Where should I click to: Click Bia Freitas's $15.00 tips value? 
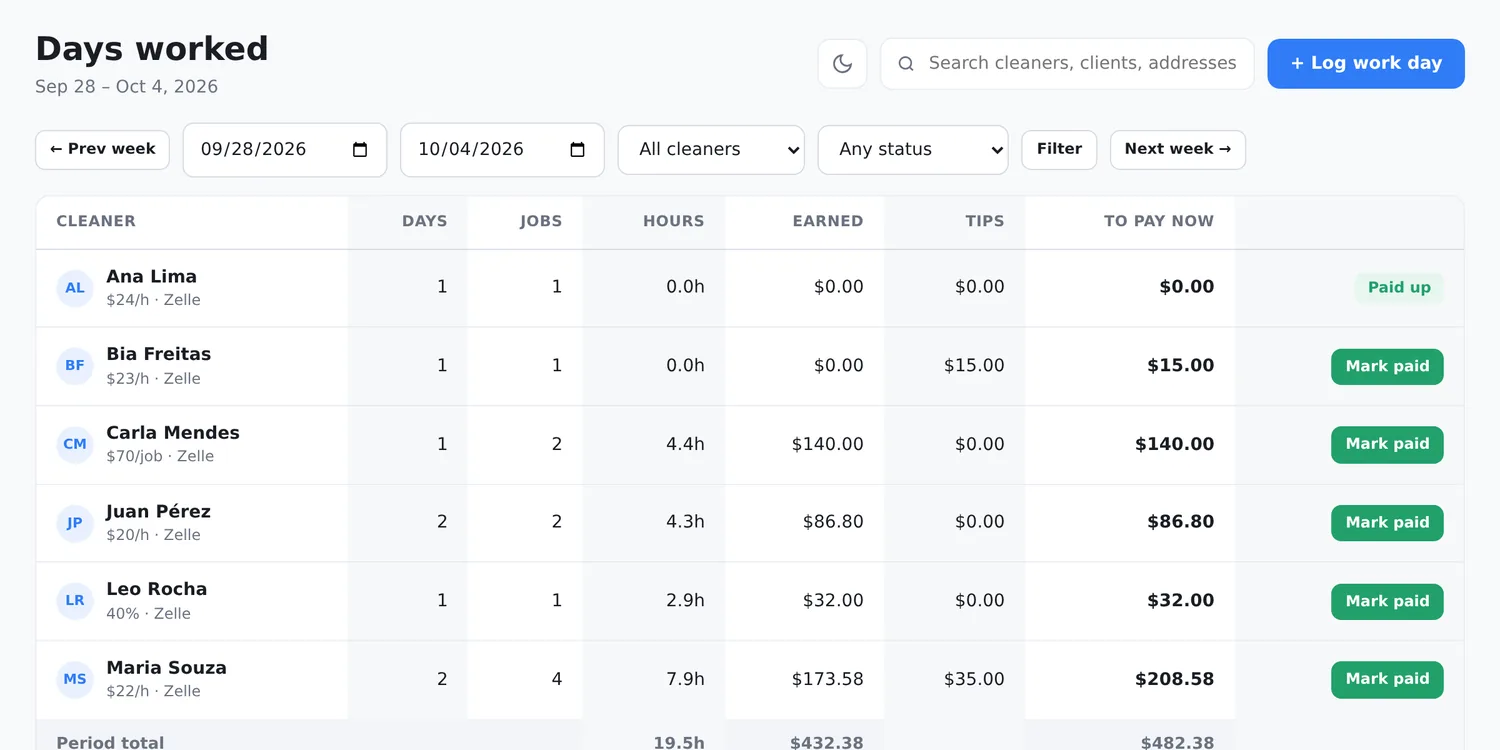pyautogui.click(x=974, y=366)
